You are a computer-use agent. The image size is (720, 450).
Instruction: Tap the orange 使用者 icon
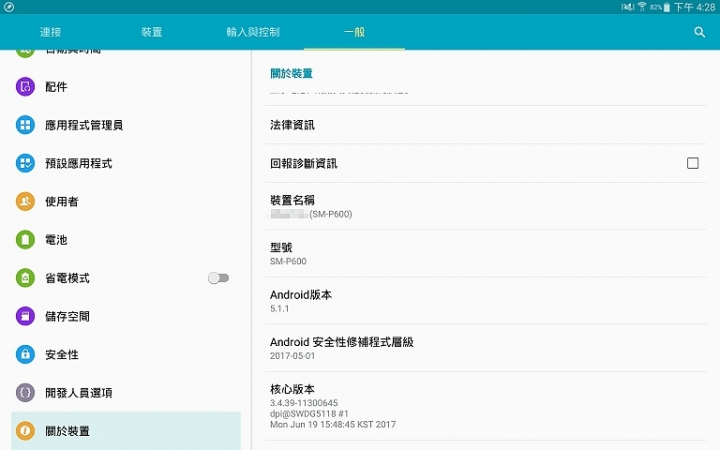[x=25, y=201]
